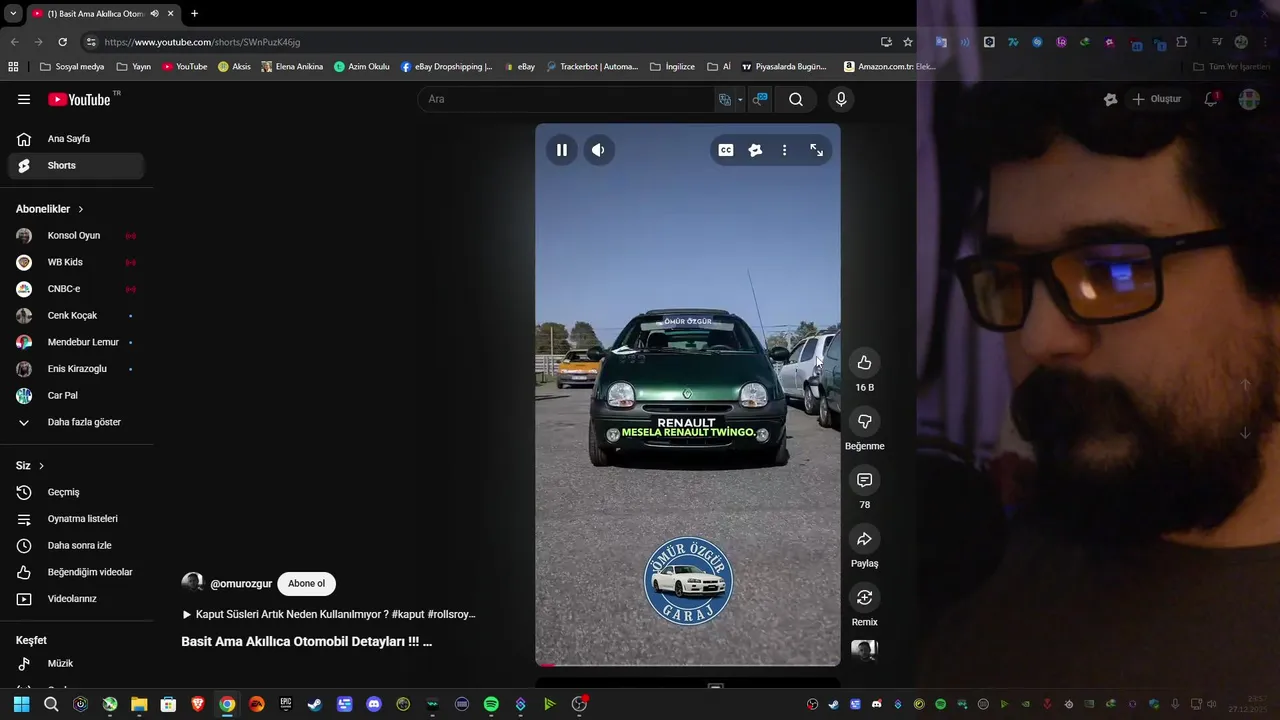Click the browser address bar URL
Image resolution: width=1280 pixels, height=720 pixels.
(202, 42)
